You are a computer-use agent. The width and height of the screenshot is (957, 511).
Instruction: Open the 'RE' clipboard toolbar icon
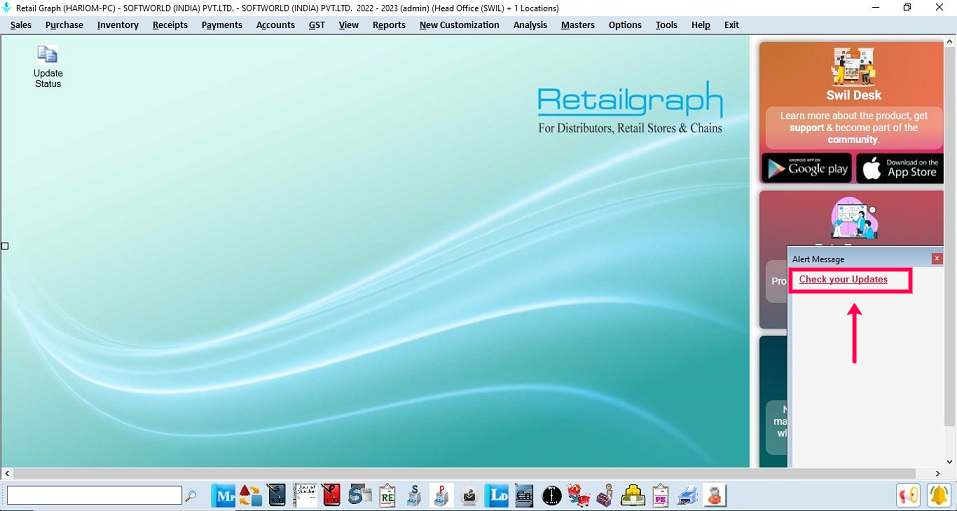click(387, 495)
